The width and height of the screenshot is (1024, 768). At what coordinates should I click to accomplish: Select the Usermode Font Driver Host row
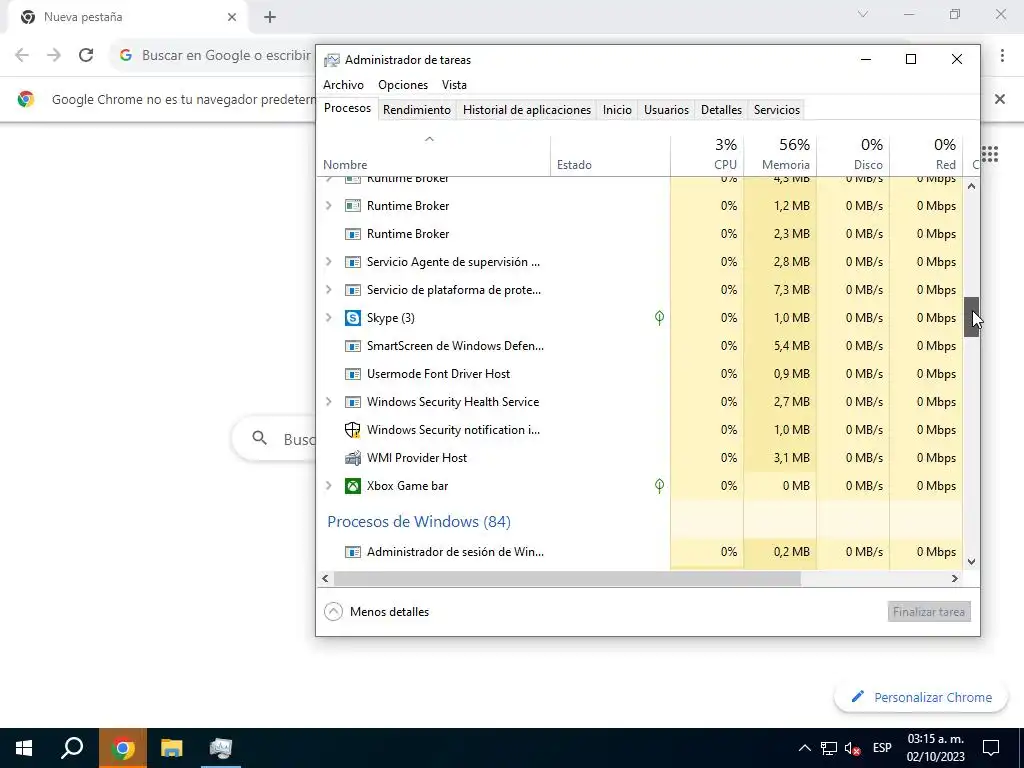[640, 374]
